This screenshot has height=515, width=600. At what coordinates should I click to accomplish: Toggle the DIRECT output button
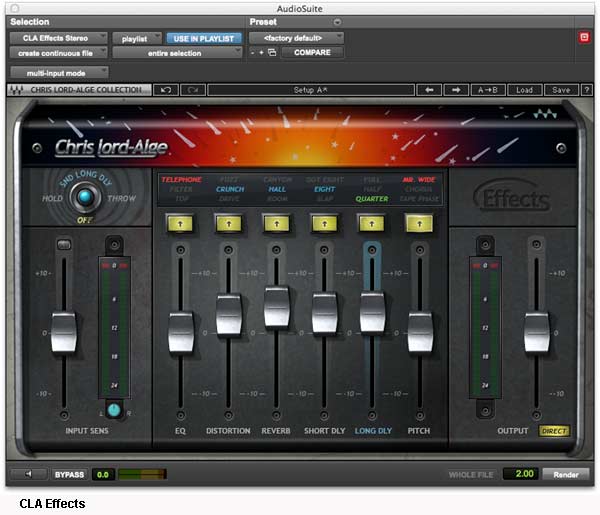tap(554, 431)
